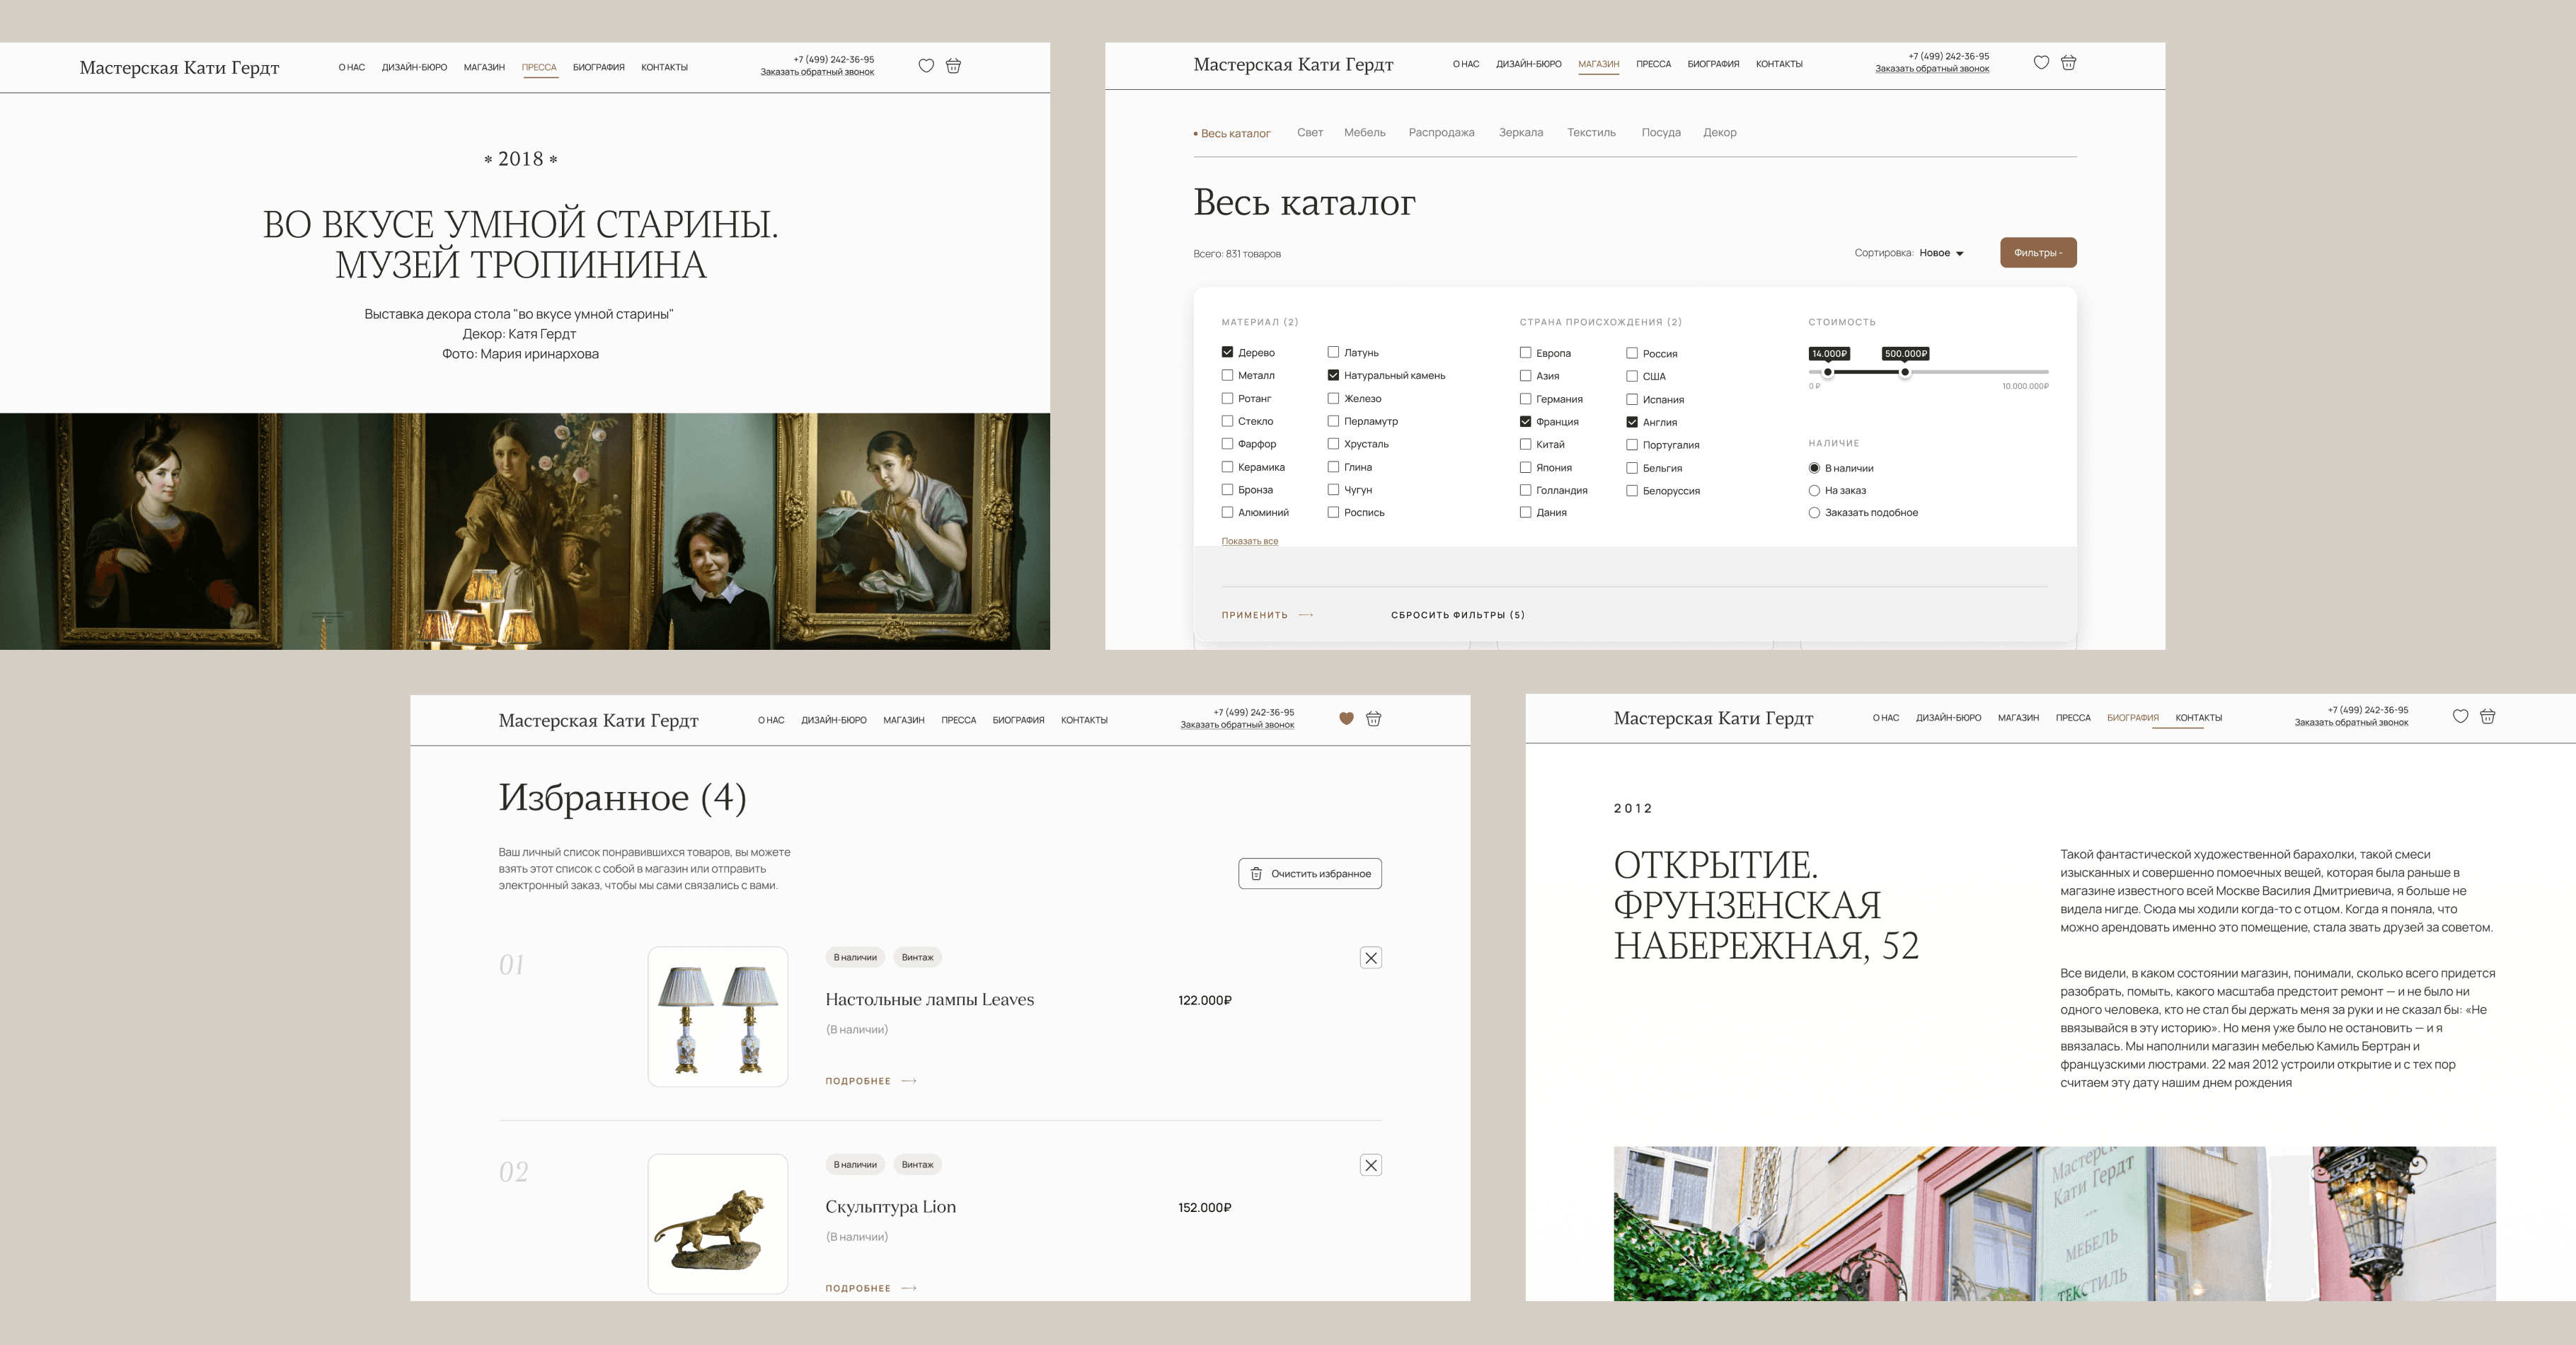Open БИОГРАФИЯ in the biography page navigation
Viewport: 2576px width, 1345px height.
pyautogui.click(x=2133, y=718)
